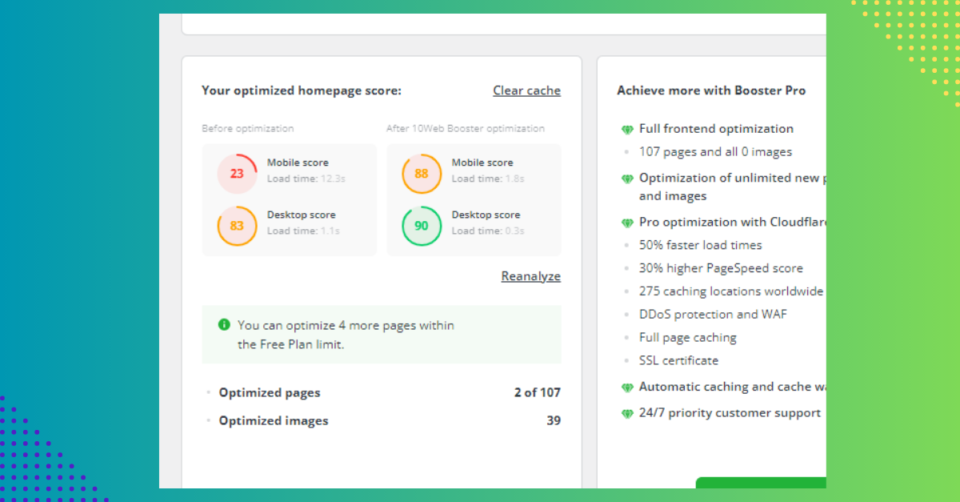The image size is (960, 502).
Task: Click the diamond icon beside Automatic caching
Action: pos(627,388)
